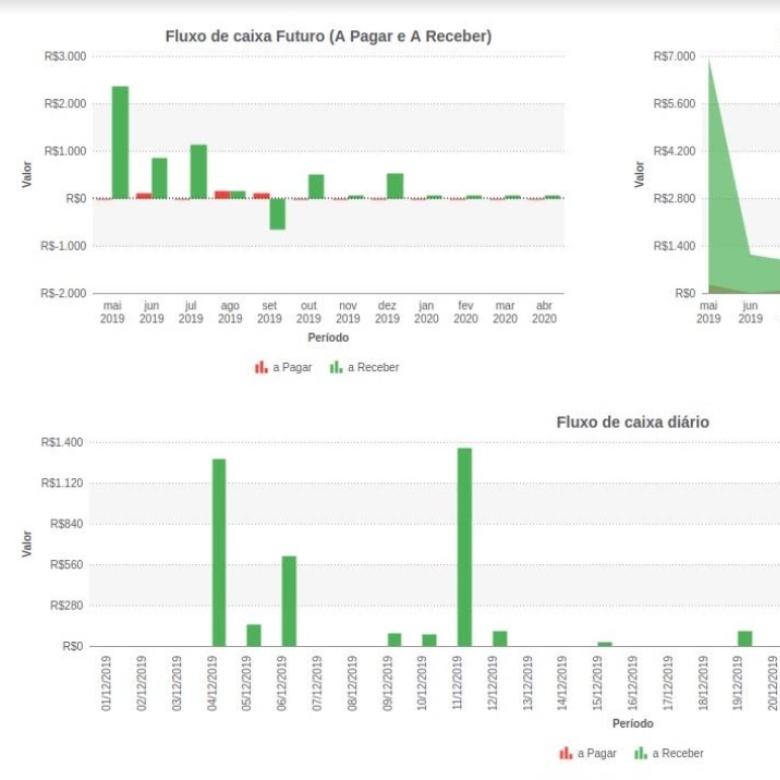Select the daily bar for 05/12/2019
The width and height of the screenshot is (780, 780).
(x=254, y=635)
